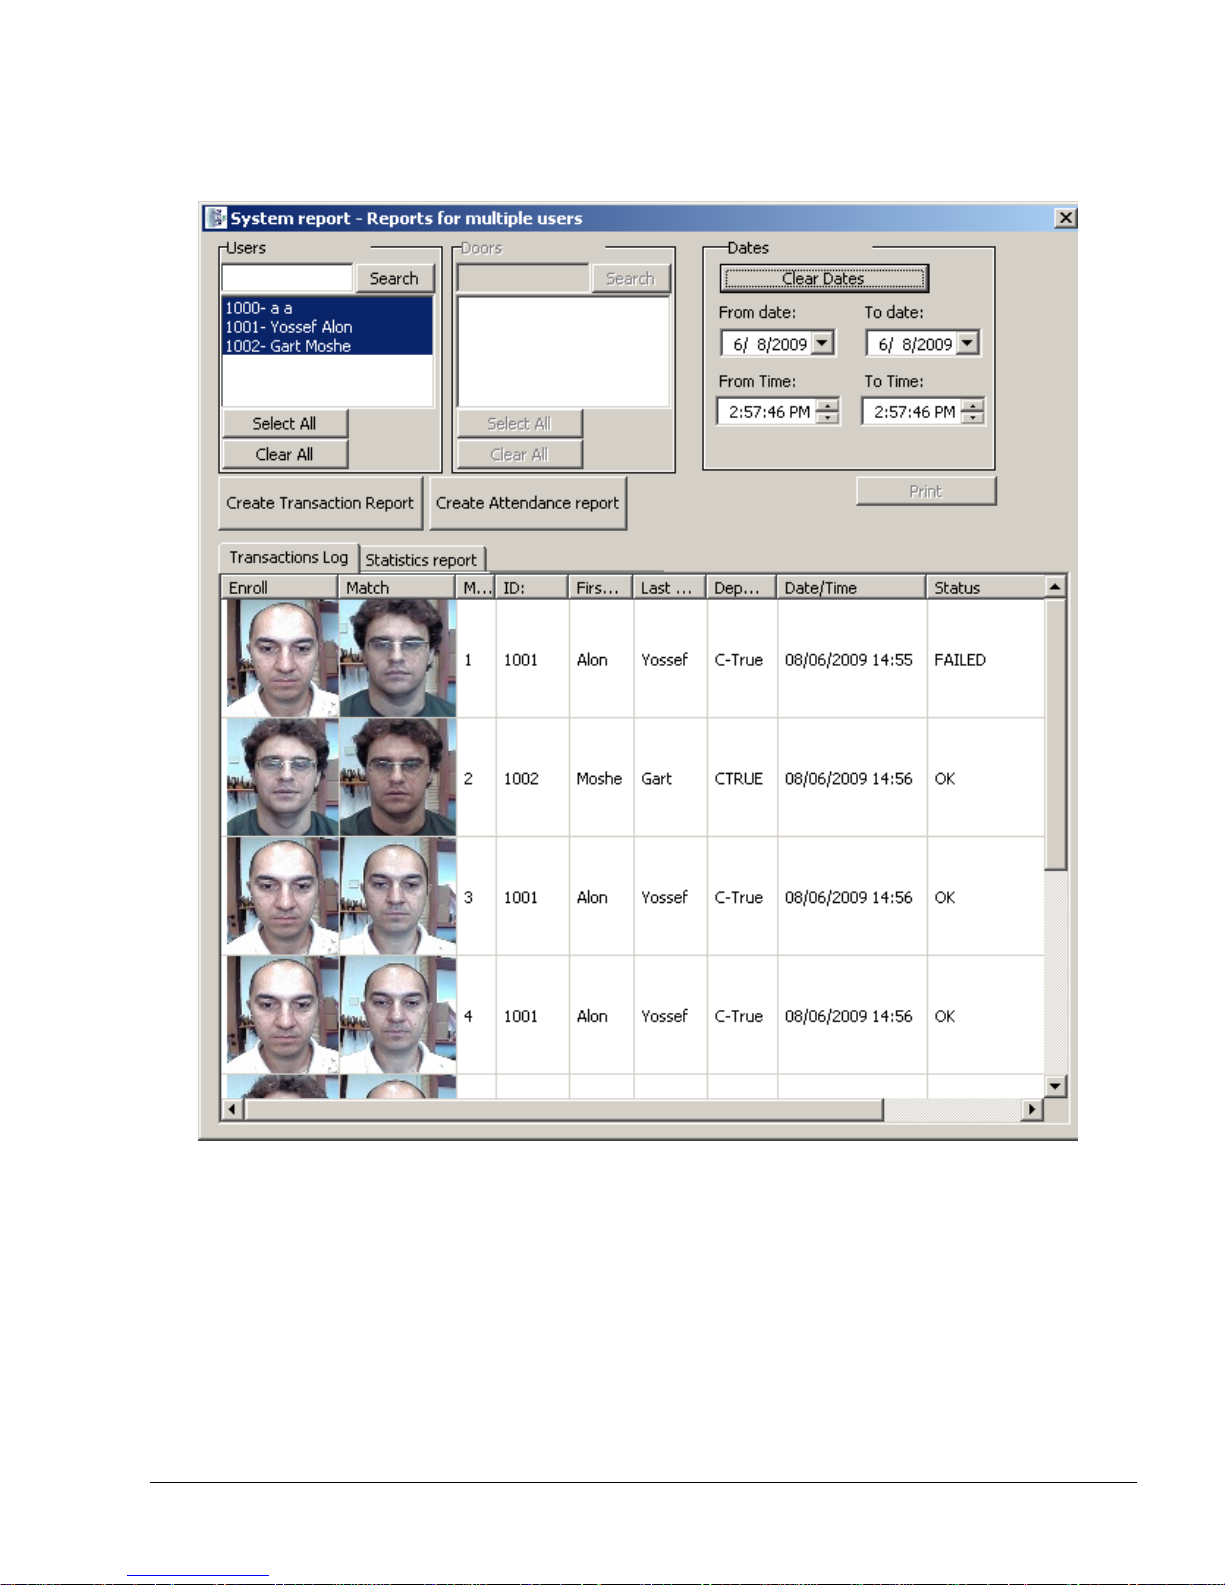
Task: Click the Enroll photo in row 1
Action: click(x=282, y=658)
